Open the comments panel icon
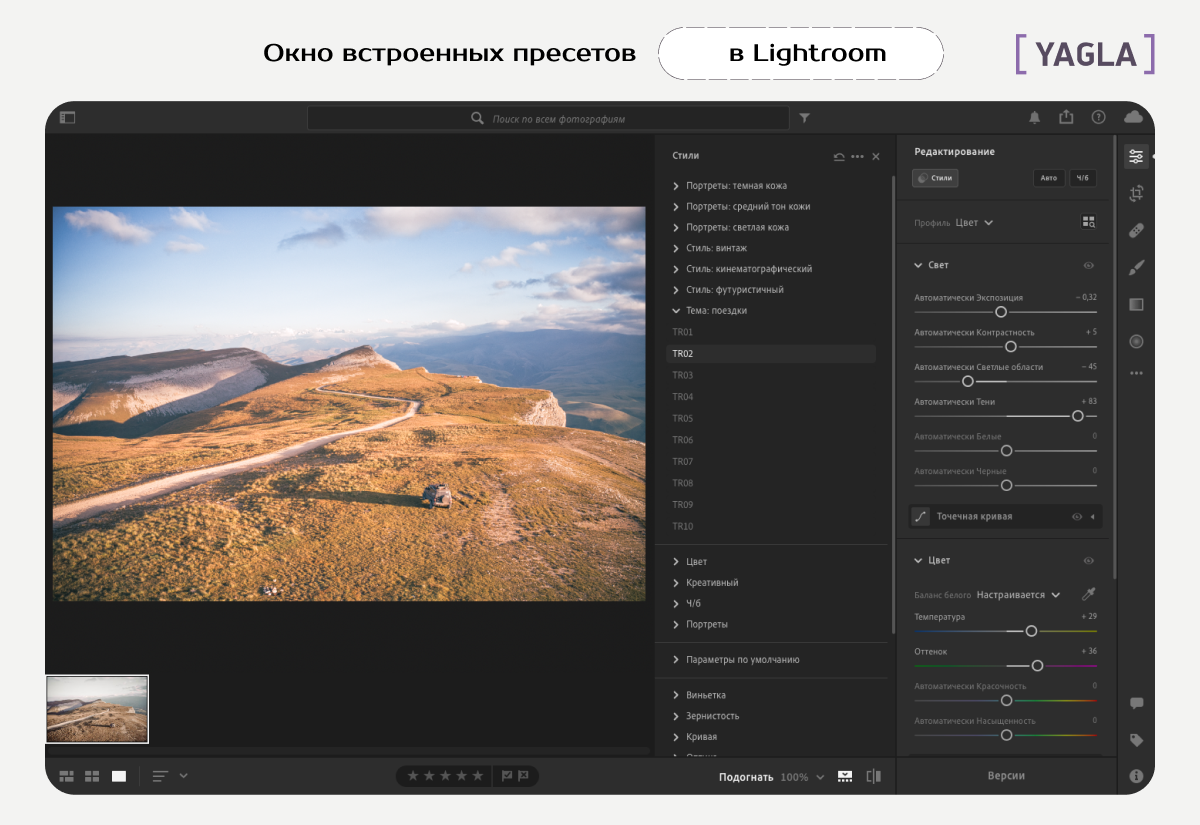 tap(1136, 703)
